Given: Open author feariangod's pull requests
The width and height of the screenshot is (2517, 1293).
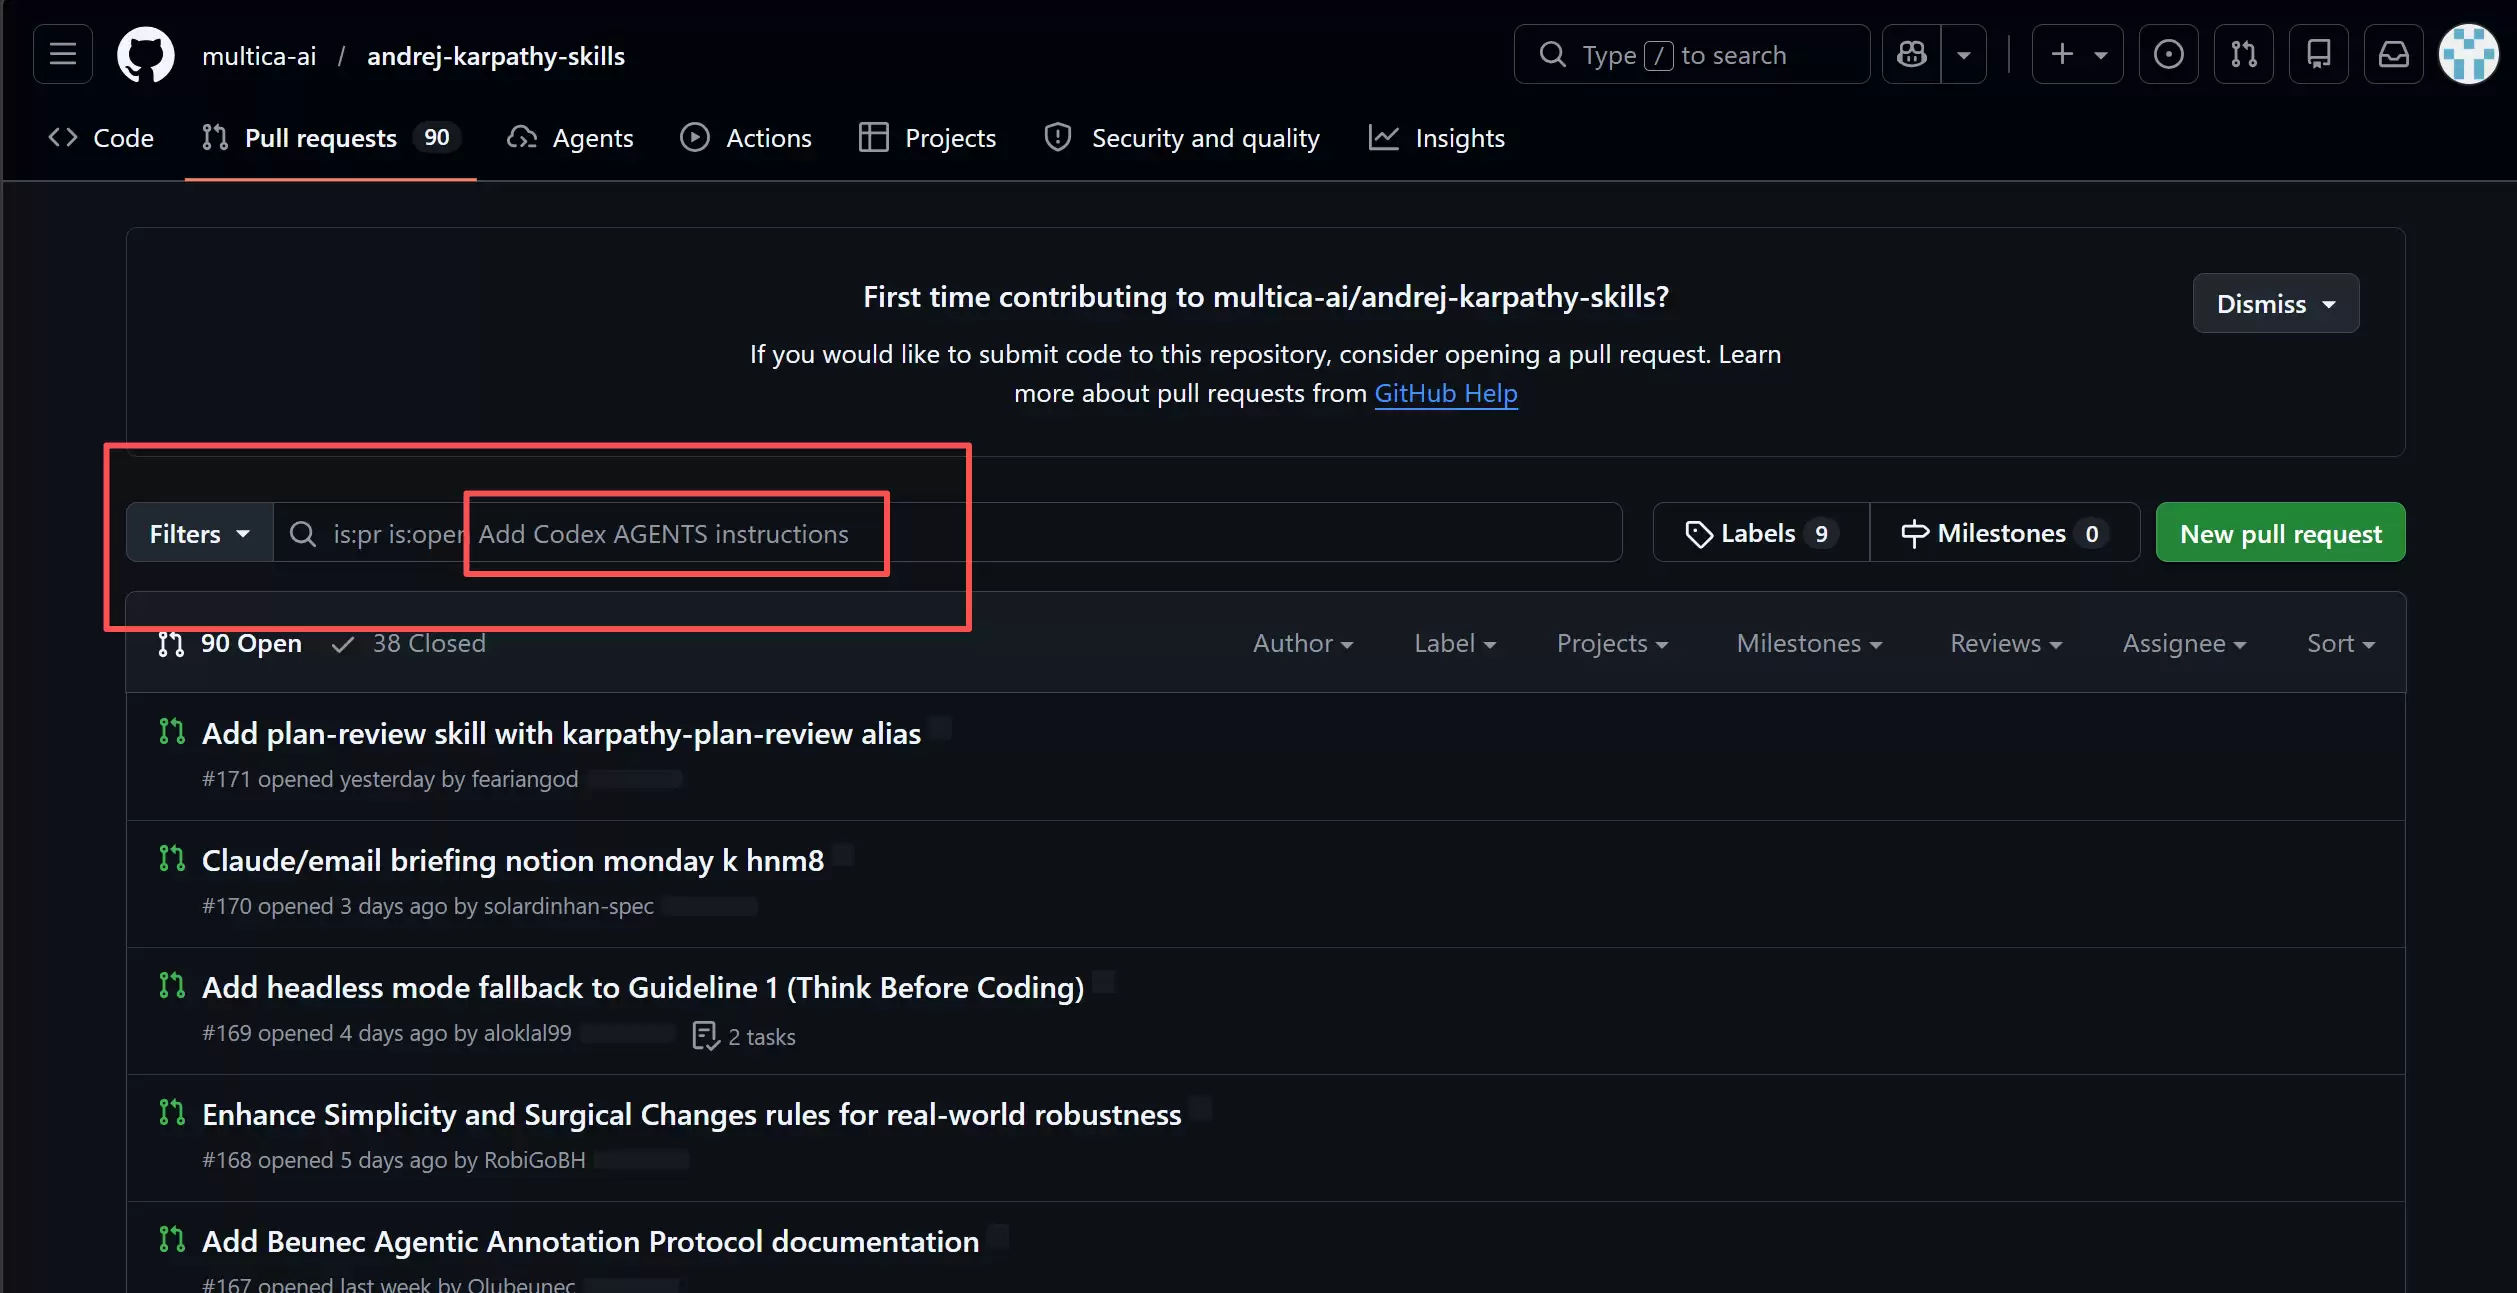Looking at the screenshot, I should (x=525, y=779).
